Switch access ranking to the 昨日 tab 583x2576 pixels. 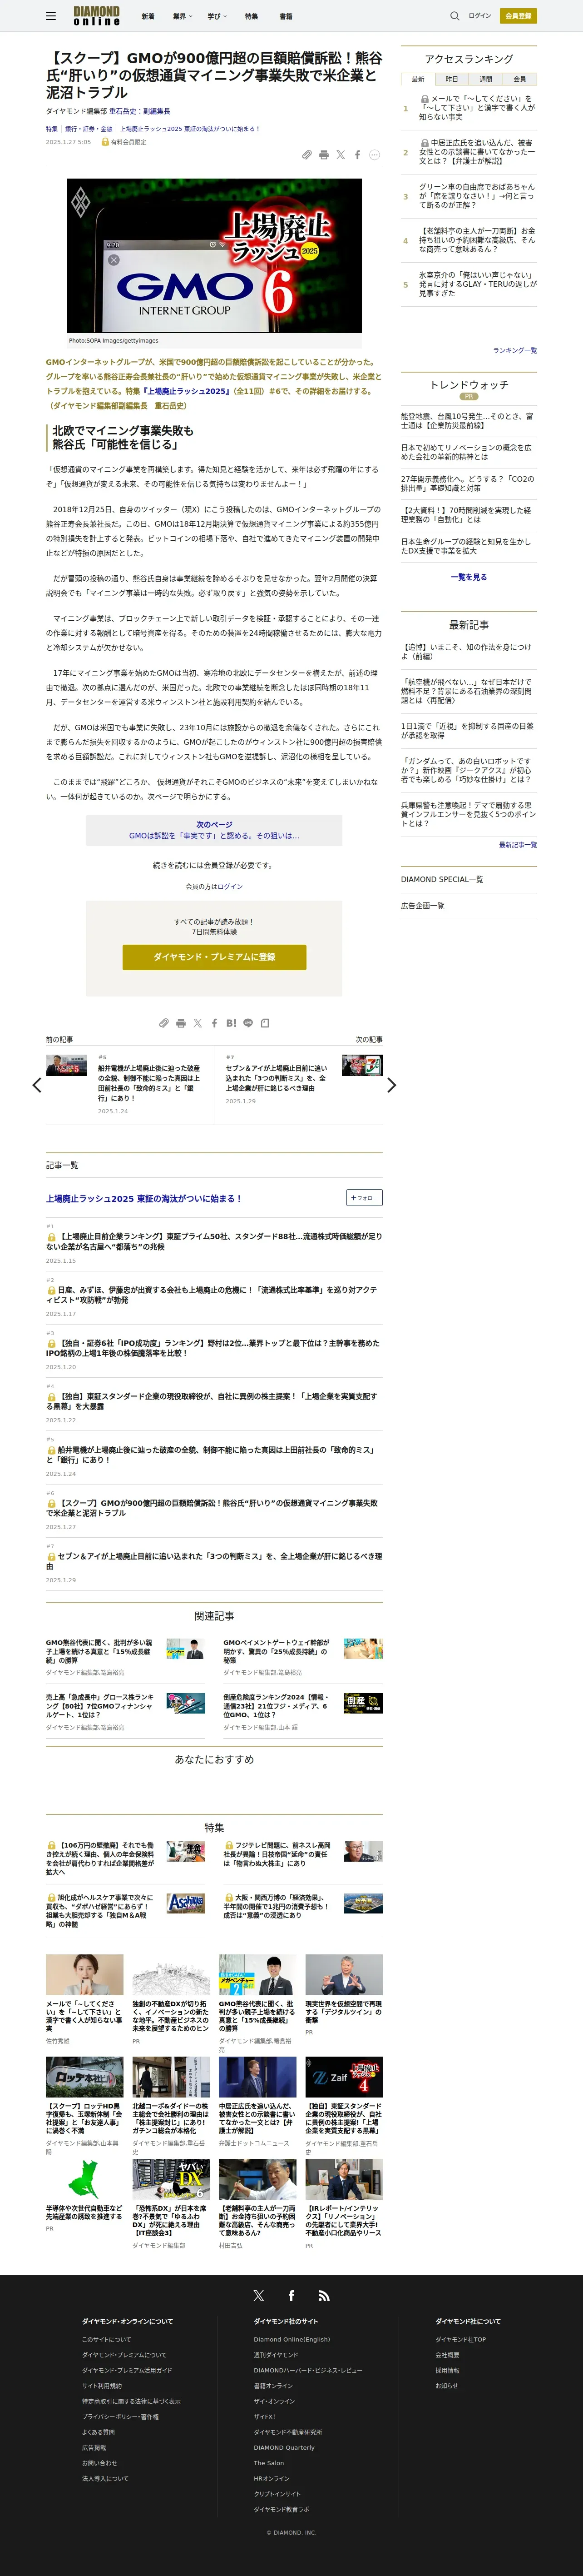pyautogui.click(x=452, y=79)
